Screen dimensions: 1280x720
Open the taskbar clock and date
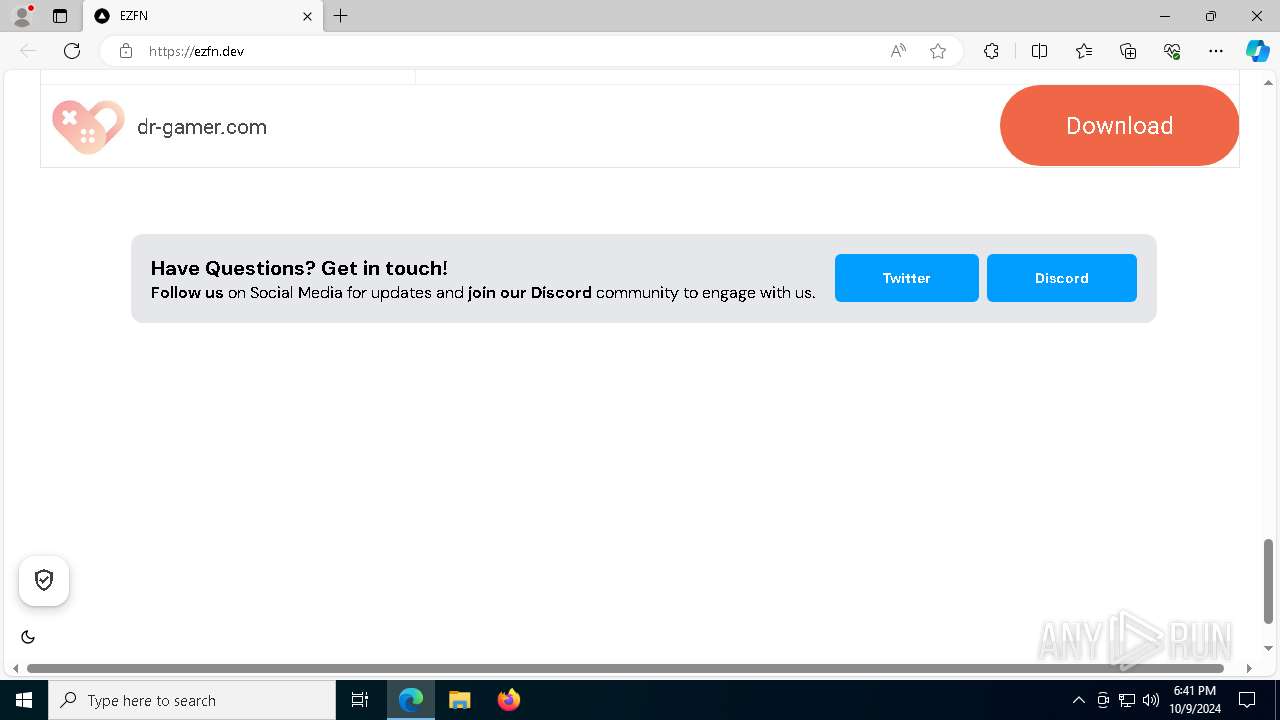(x=1194, y=700)
